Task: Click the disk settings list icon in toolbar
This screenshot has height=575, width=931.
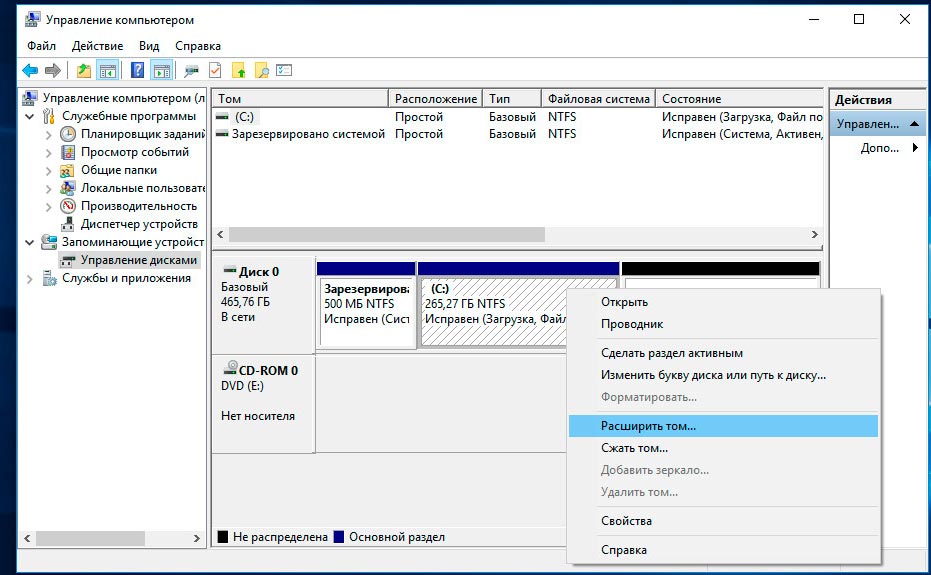Action: (x=284, y=70)
